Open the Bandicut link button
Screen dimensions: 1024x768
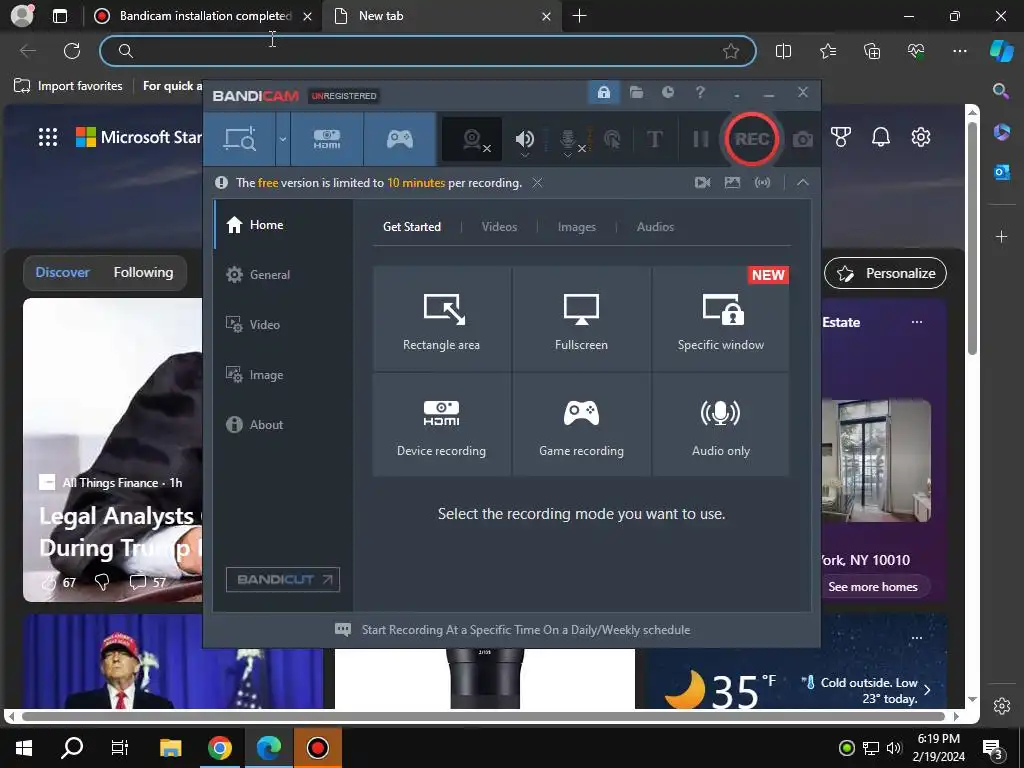click(x=283, y=579)
